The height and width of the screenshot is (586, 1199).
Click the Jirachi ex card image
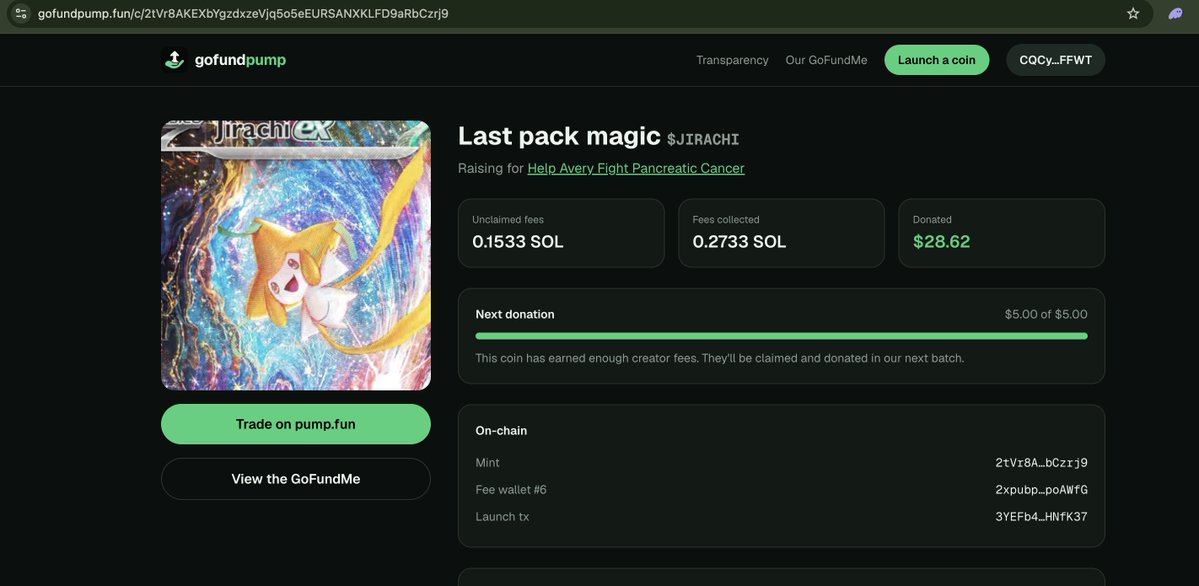pyautogui.click(x=296, y=256)
